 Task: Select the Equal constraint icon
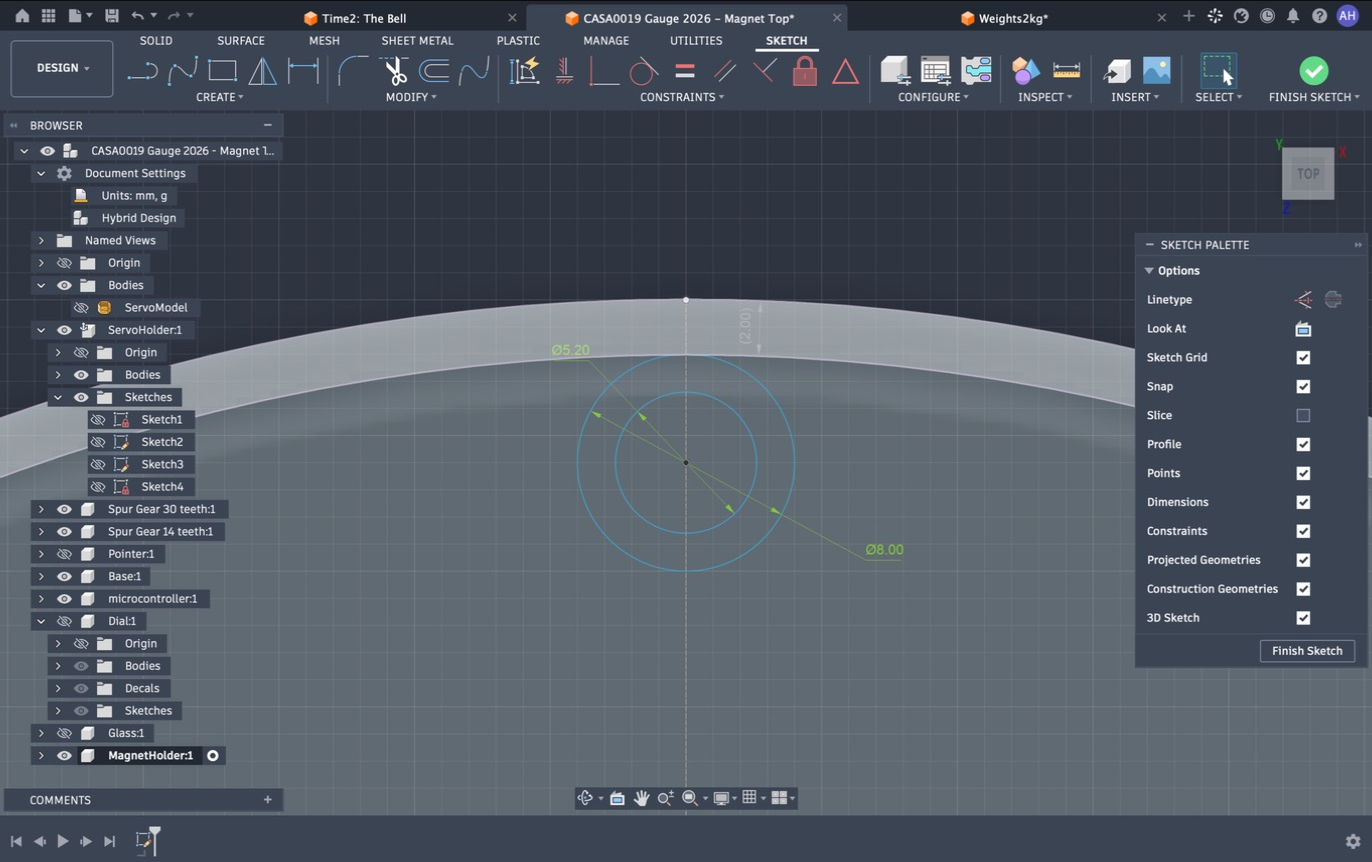point(685,71)
